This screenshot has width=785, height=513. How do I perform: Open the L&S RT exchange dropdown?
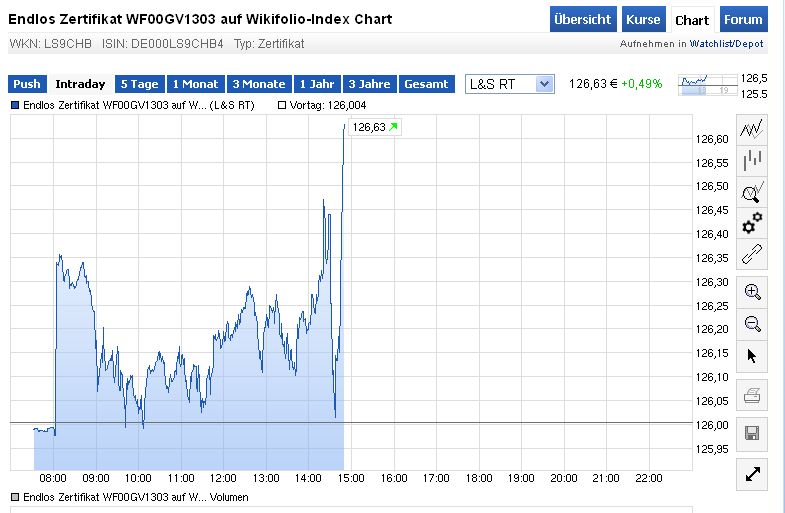pos(510,84)
